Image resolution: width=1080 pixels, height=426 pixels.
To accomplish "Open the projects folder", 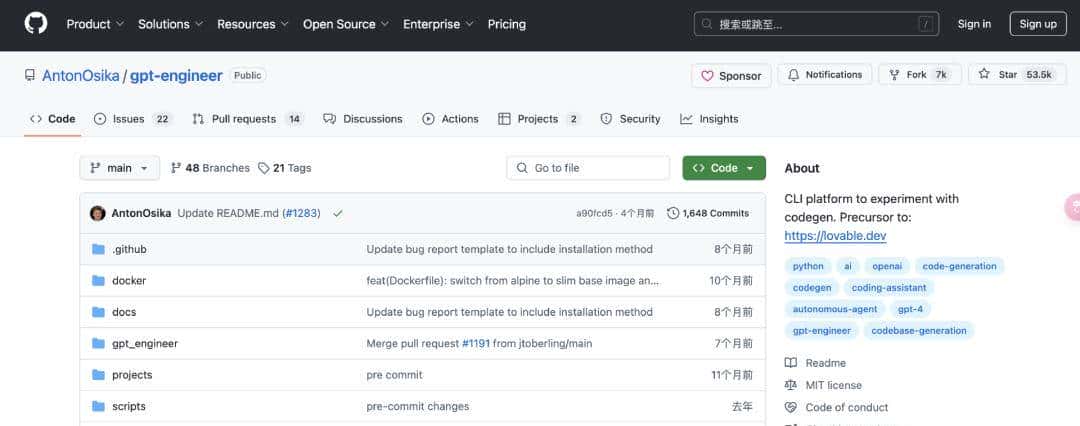I will coord(132,375).
